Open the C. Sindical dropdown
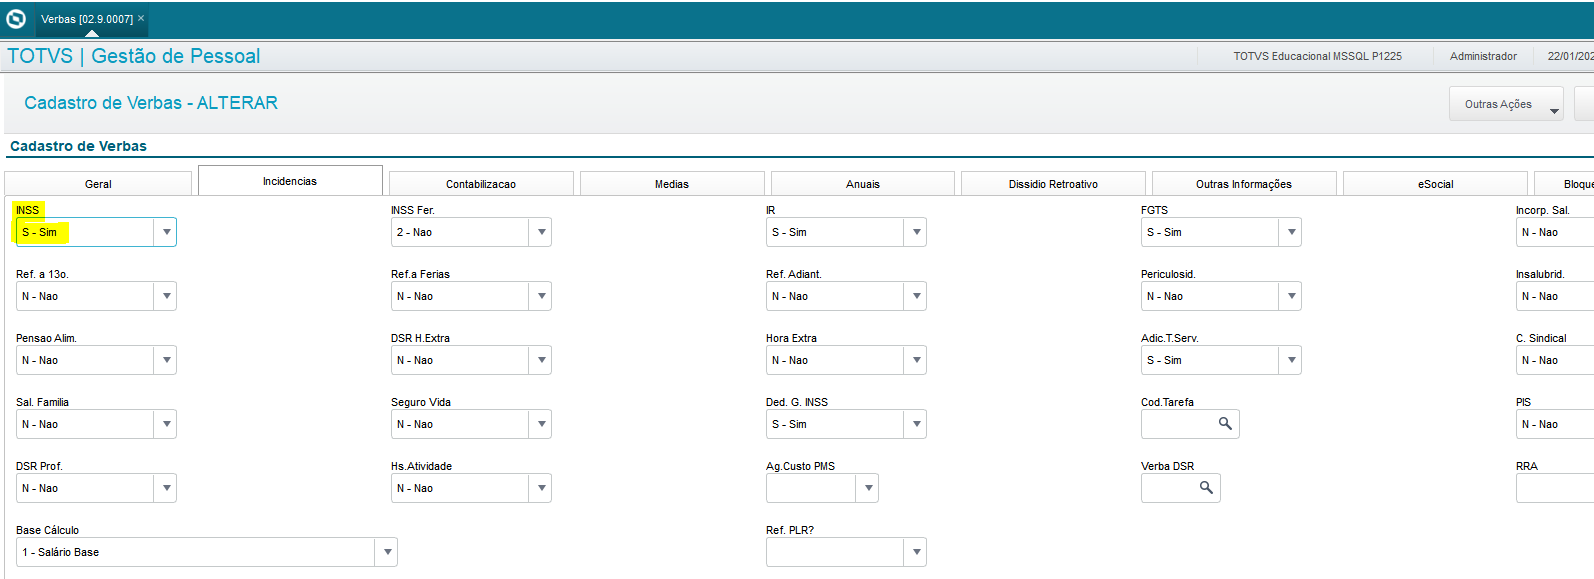 pos(1555,360)
